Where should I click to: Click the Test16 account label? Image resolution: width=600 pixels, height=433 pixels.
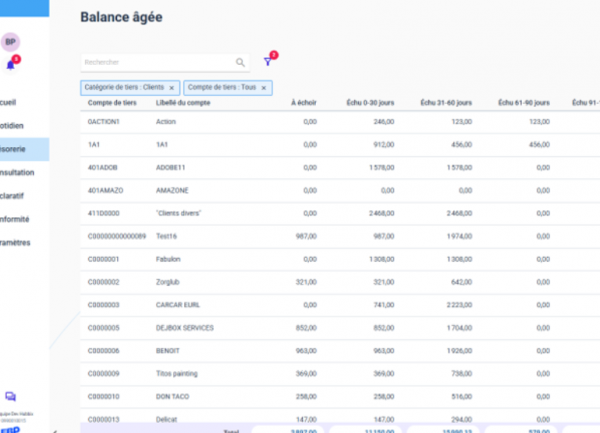[x=166, y=236]
